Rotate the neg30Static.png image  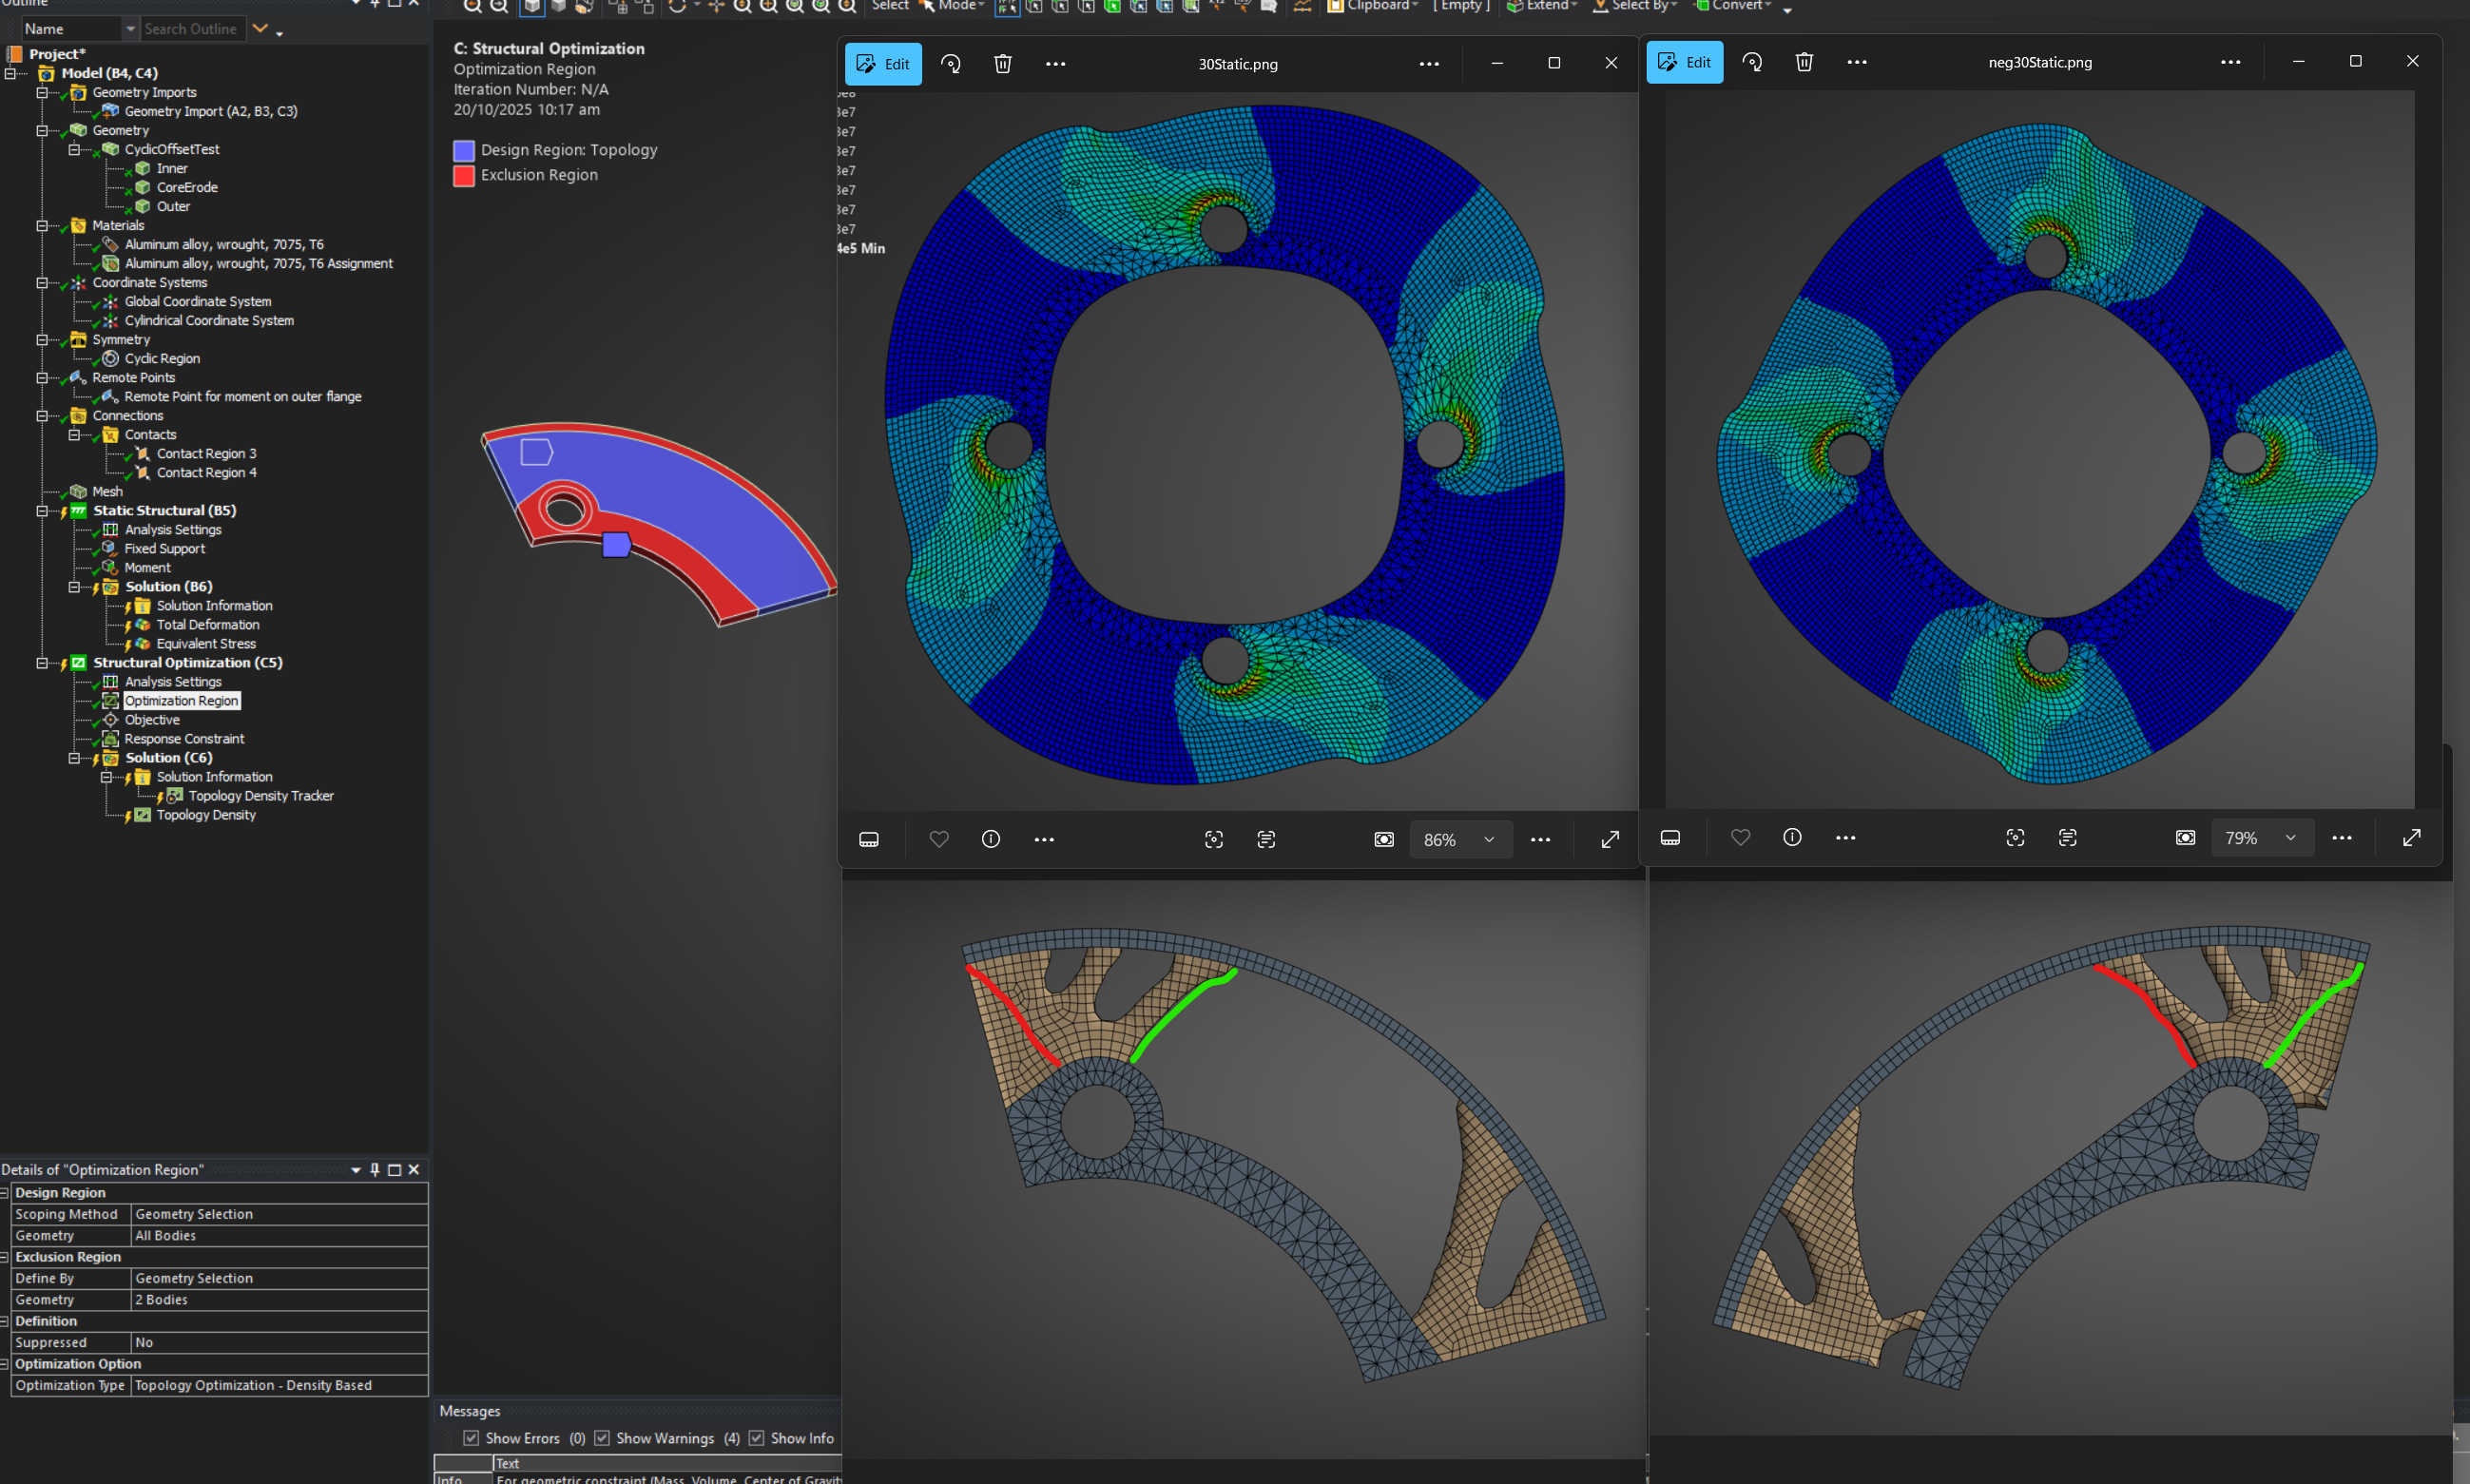(1752, 62)
